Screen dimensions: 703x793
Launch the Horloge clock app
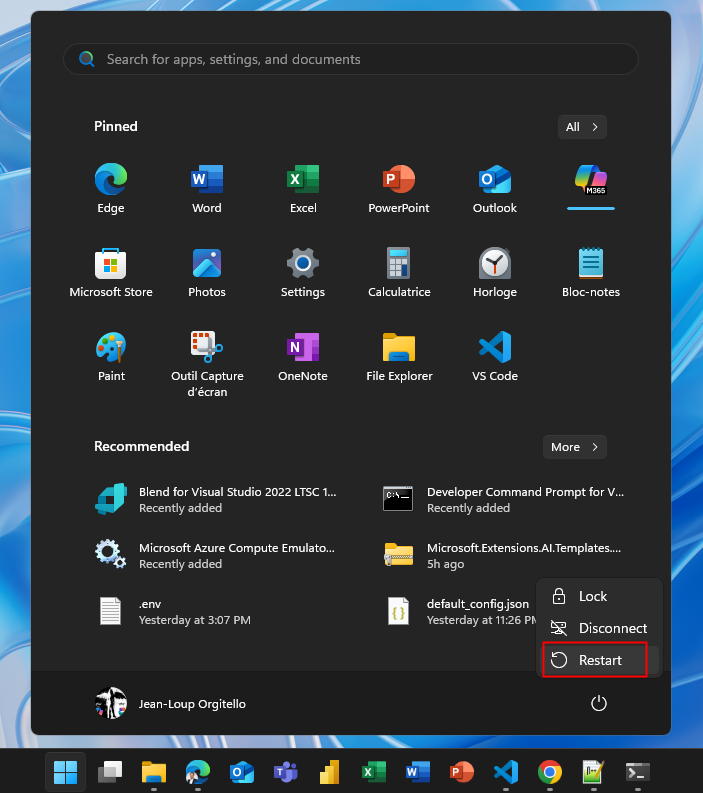[495, 272]
